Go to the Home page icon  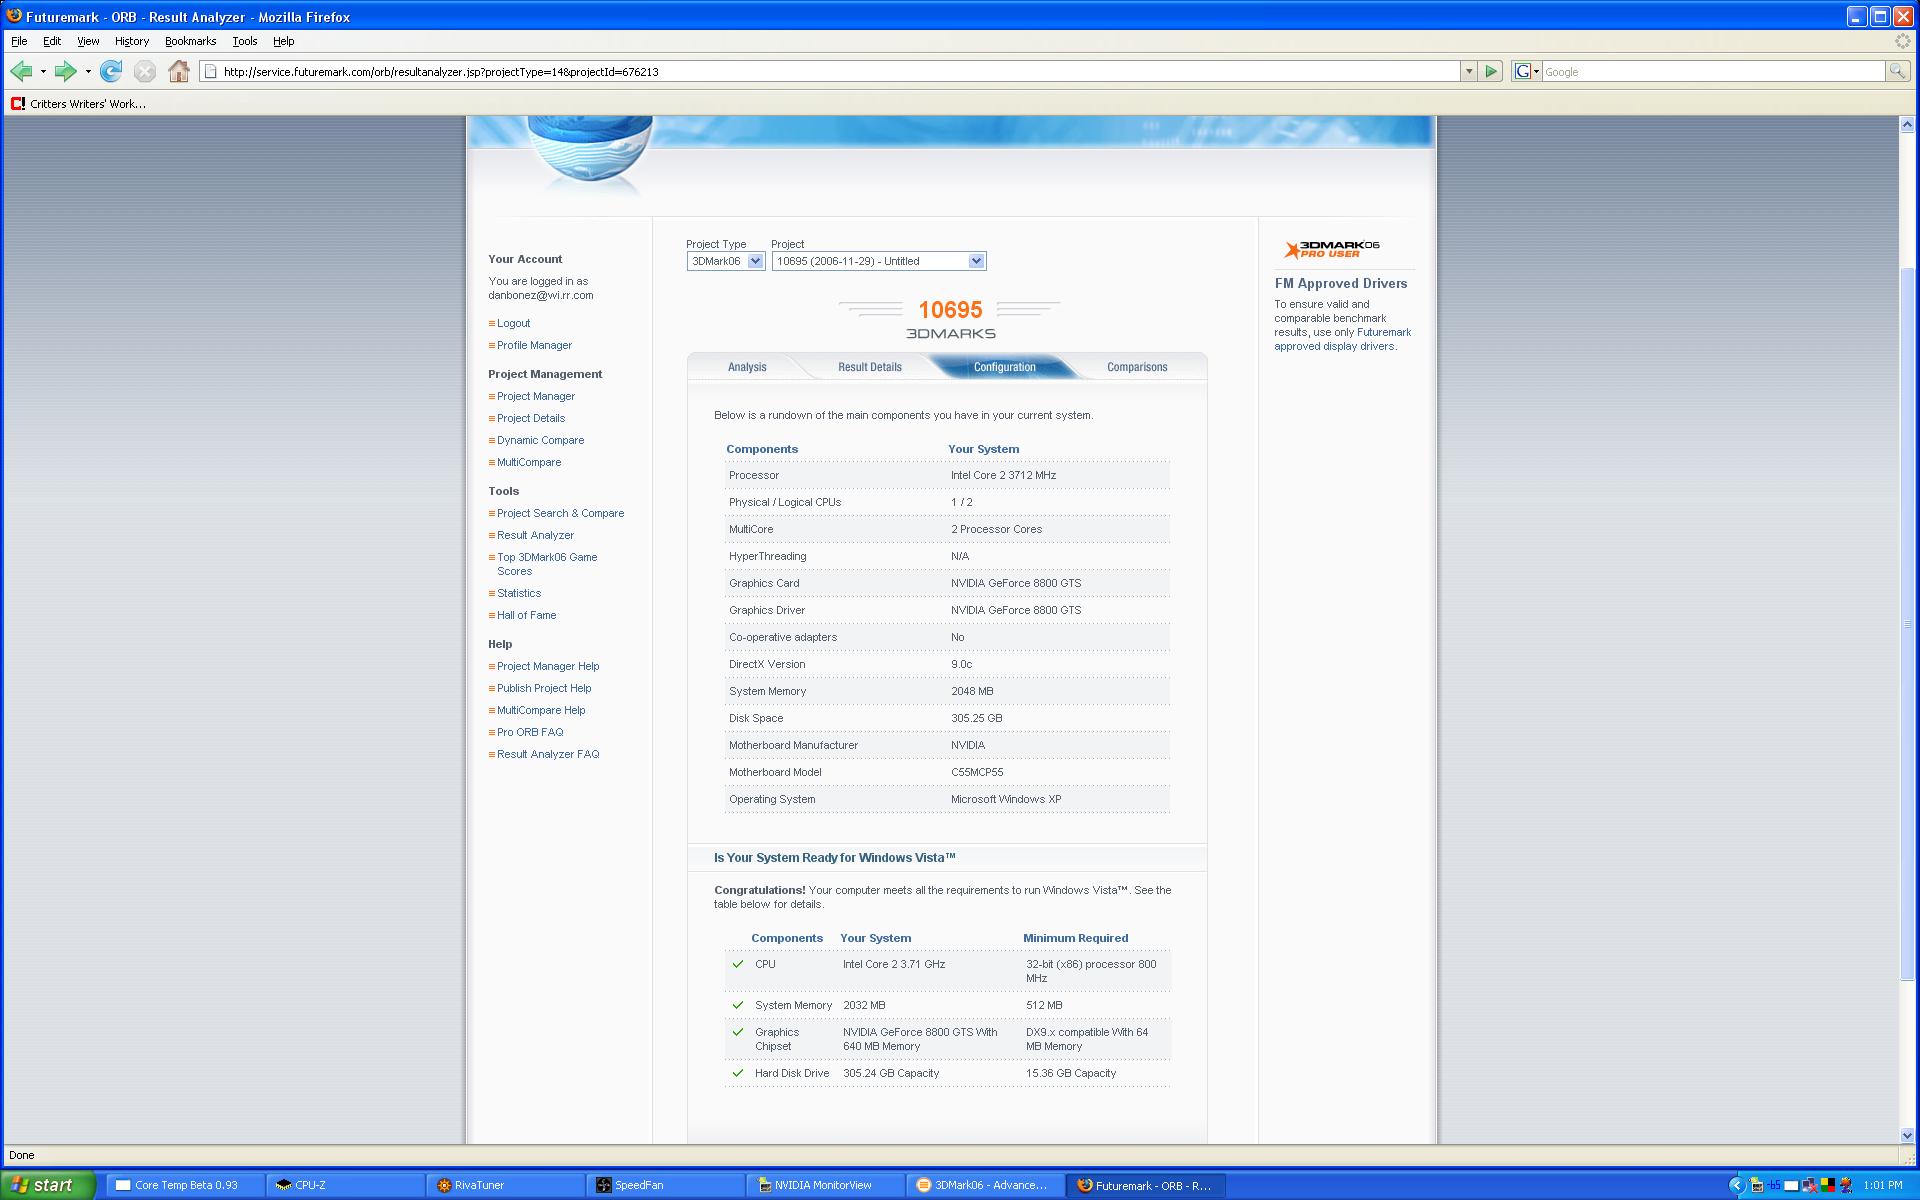click(179, 71)
